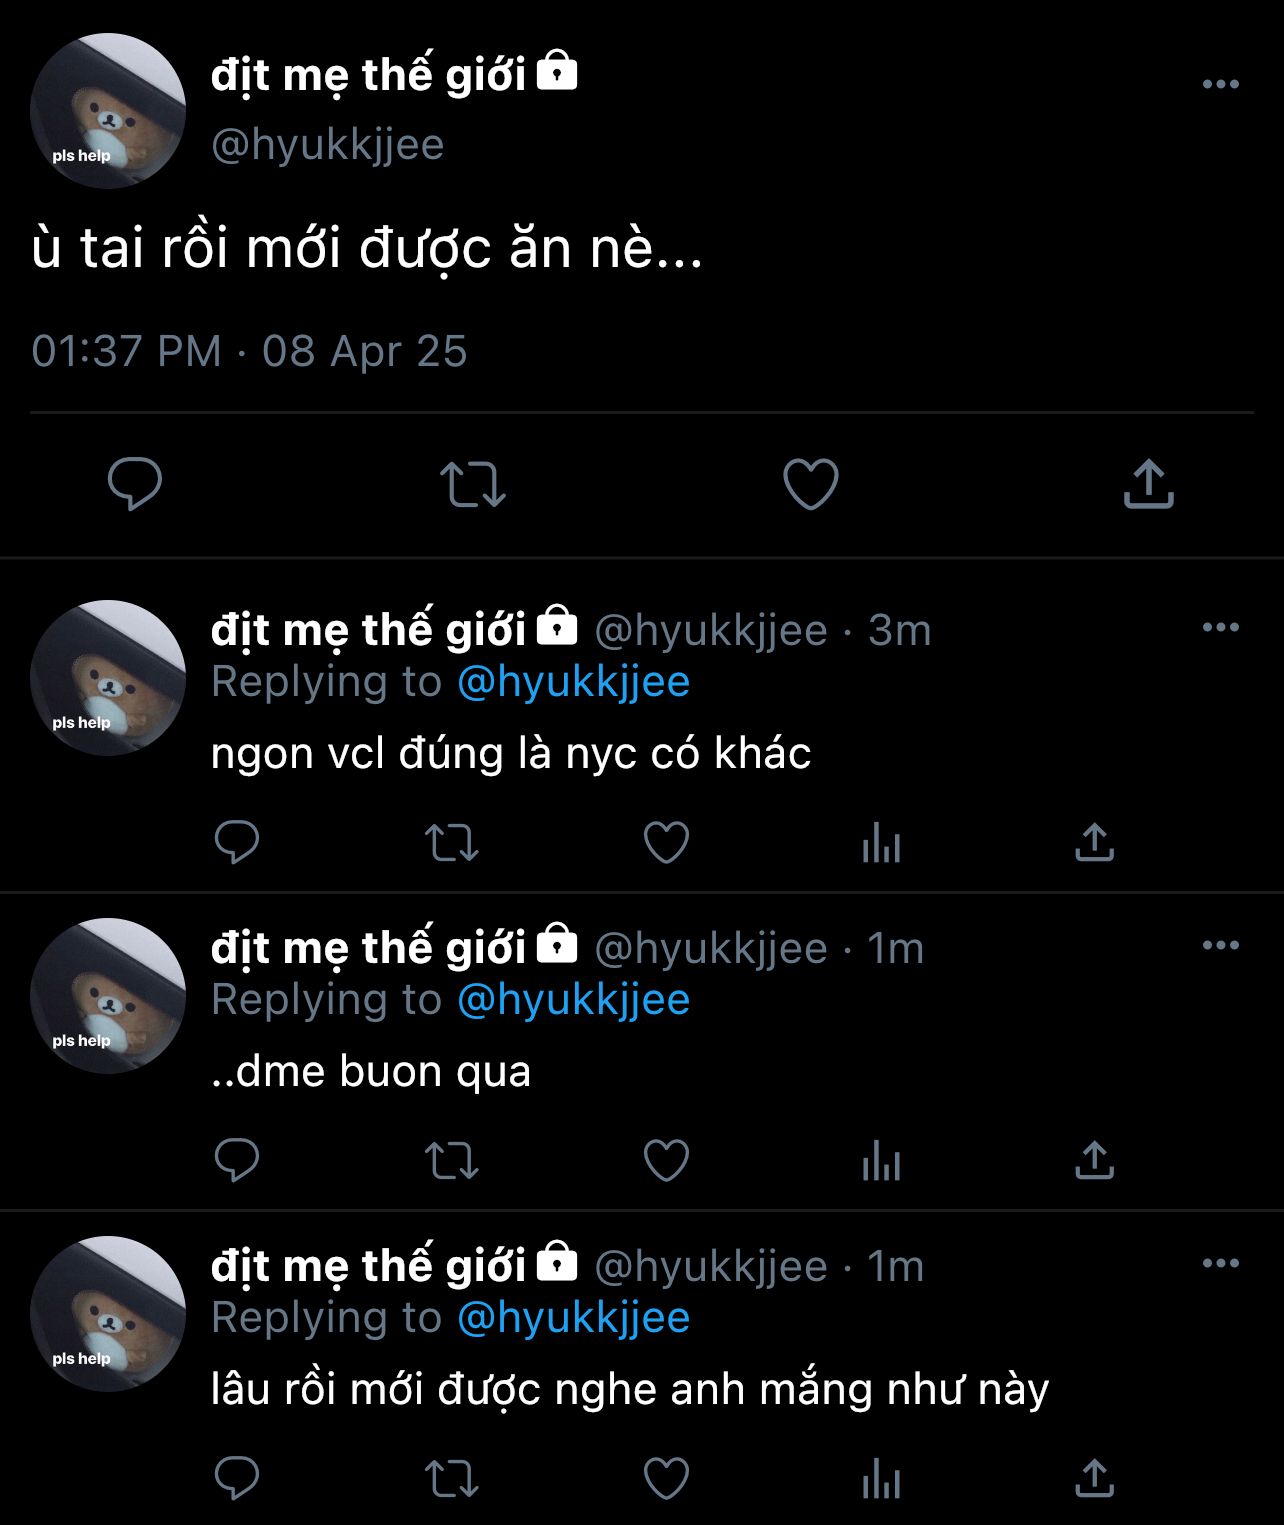
Task: Like the '..dme buon qua' reply
Action: (x=666, y=1161)
